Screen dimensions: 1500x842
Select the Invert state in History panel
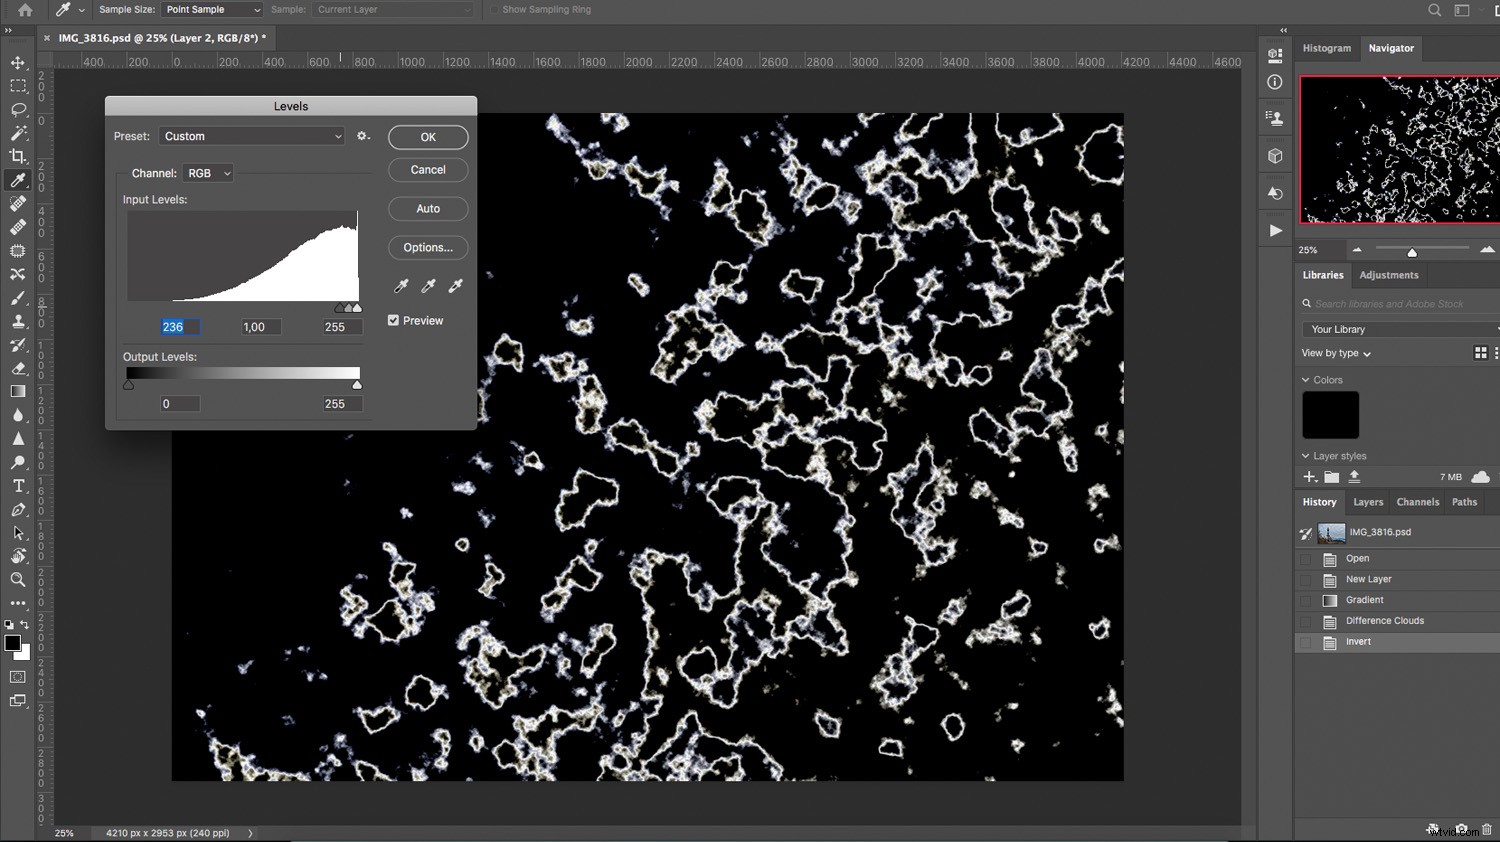[1358, 641]
